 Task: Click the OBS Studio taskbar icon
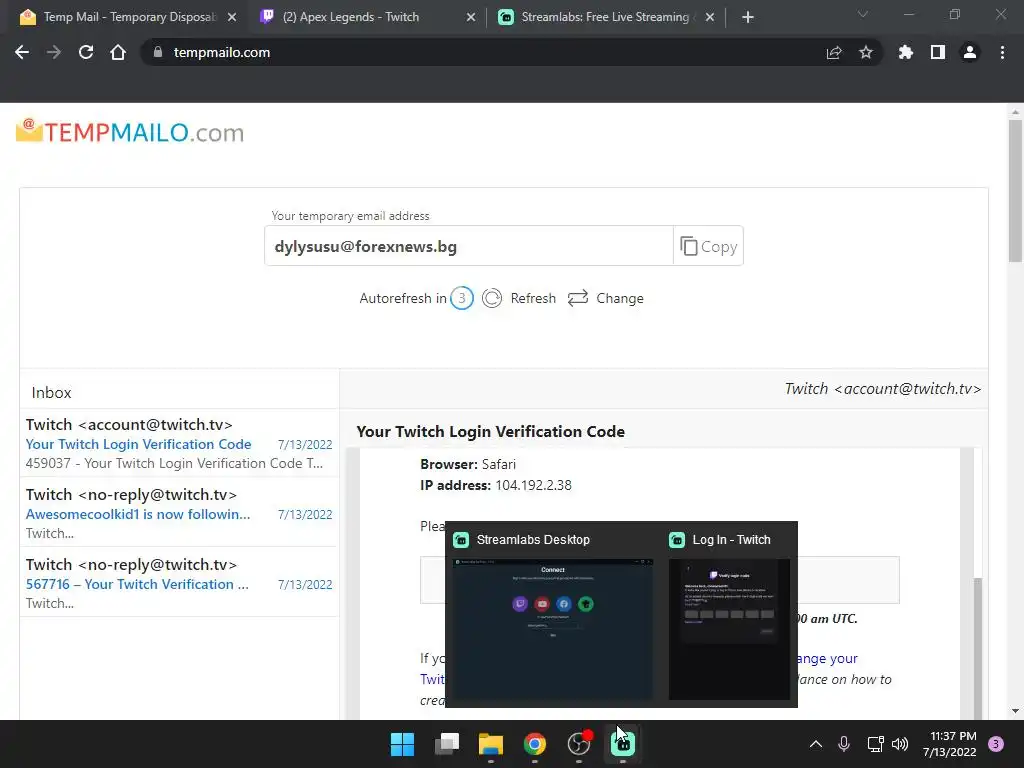[x=579, y=744]
